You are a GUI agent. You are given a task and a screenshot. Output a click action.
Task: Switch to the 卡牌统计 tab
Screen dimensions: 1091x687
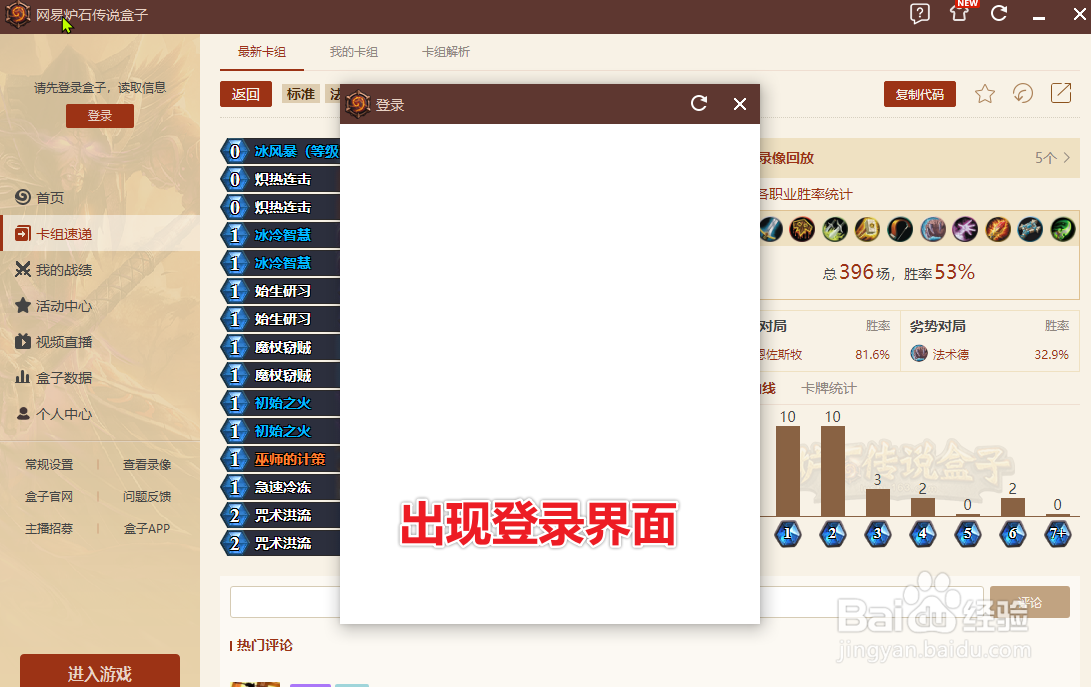(829, 388)
